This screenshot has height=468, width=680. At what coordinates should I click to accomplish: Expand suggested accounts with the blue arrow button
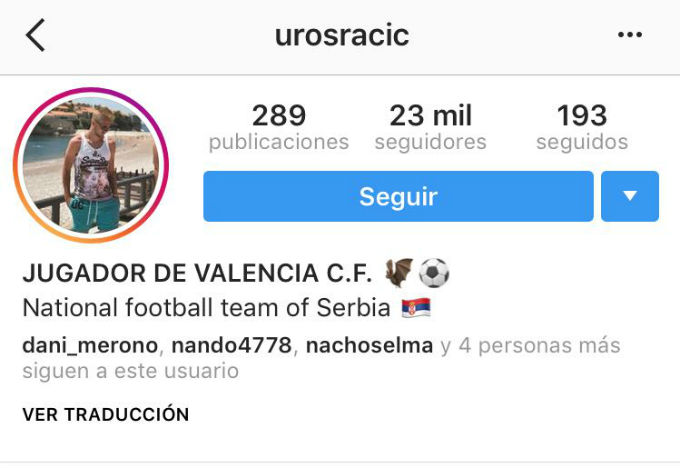(630, 196)
